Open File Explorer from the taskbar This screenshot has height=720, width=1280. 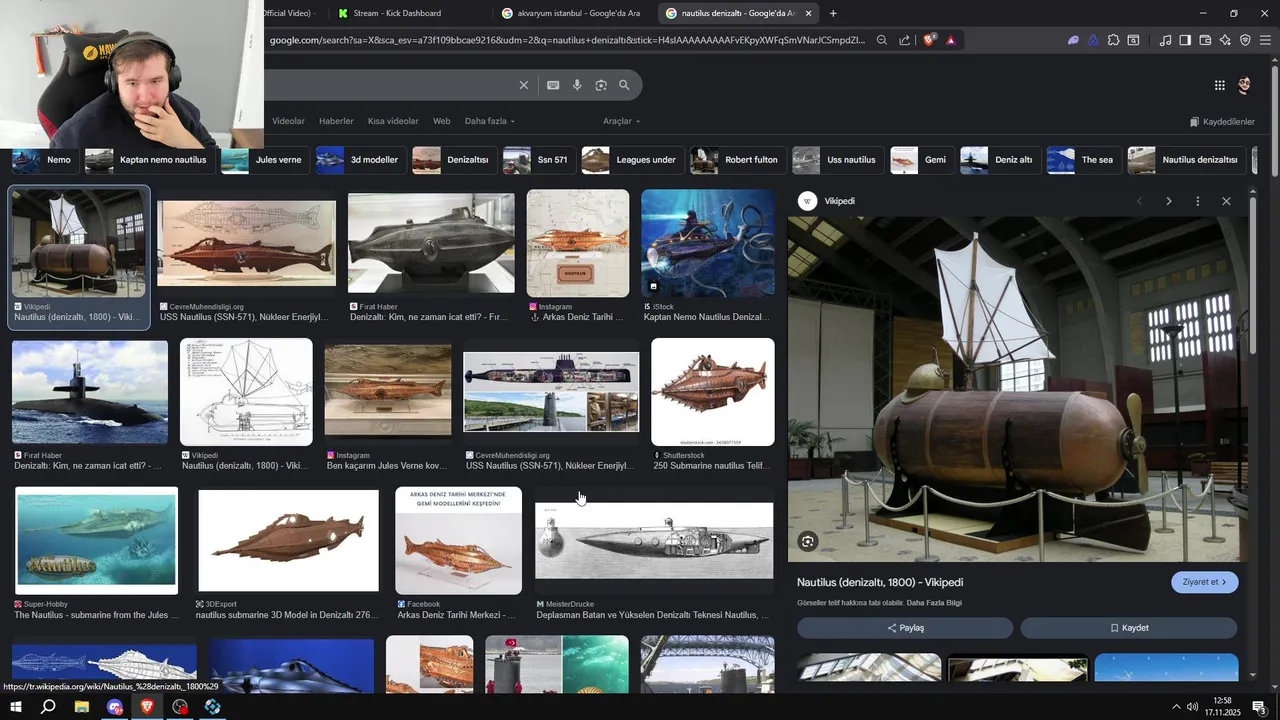point(82,707)
